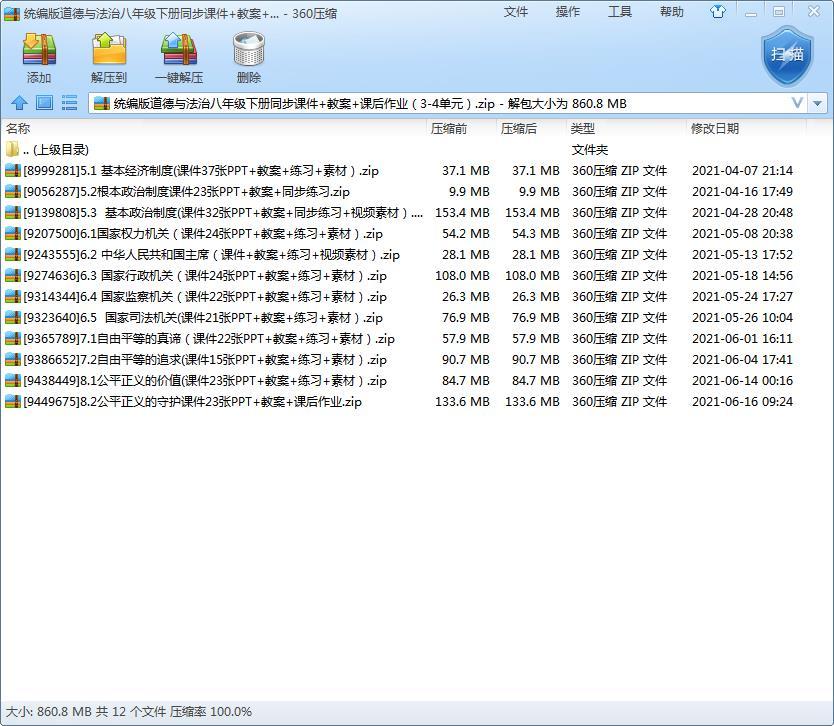
Task: Open the 工具 menu
Action: pos(620,12)
